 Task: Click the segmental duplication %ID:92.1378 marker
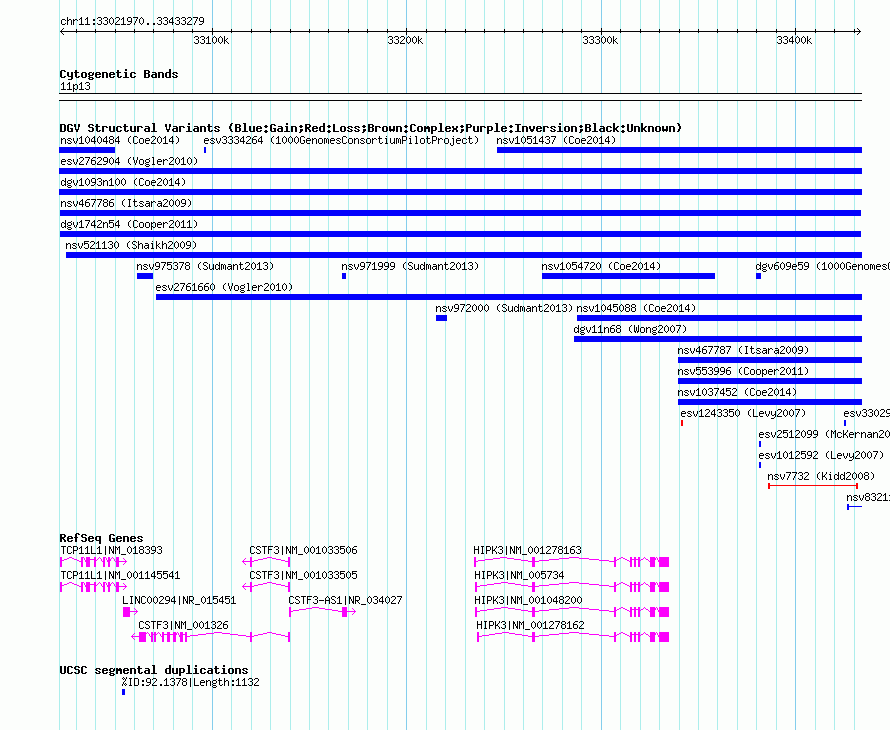pyautogui.click(x=123, y=692)
